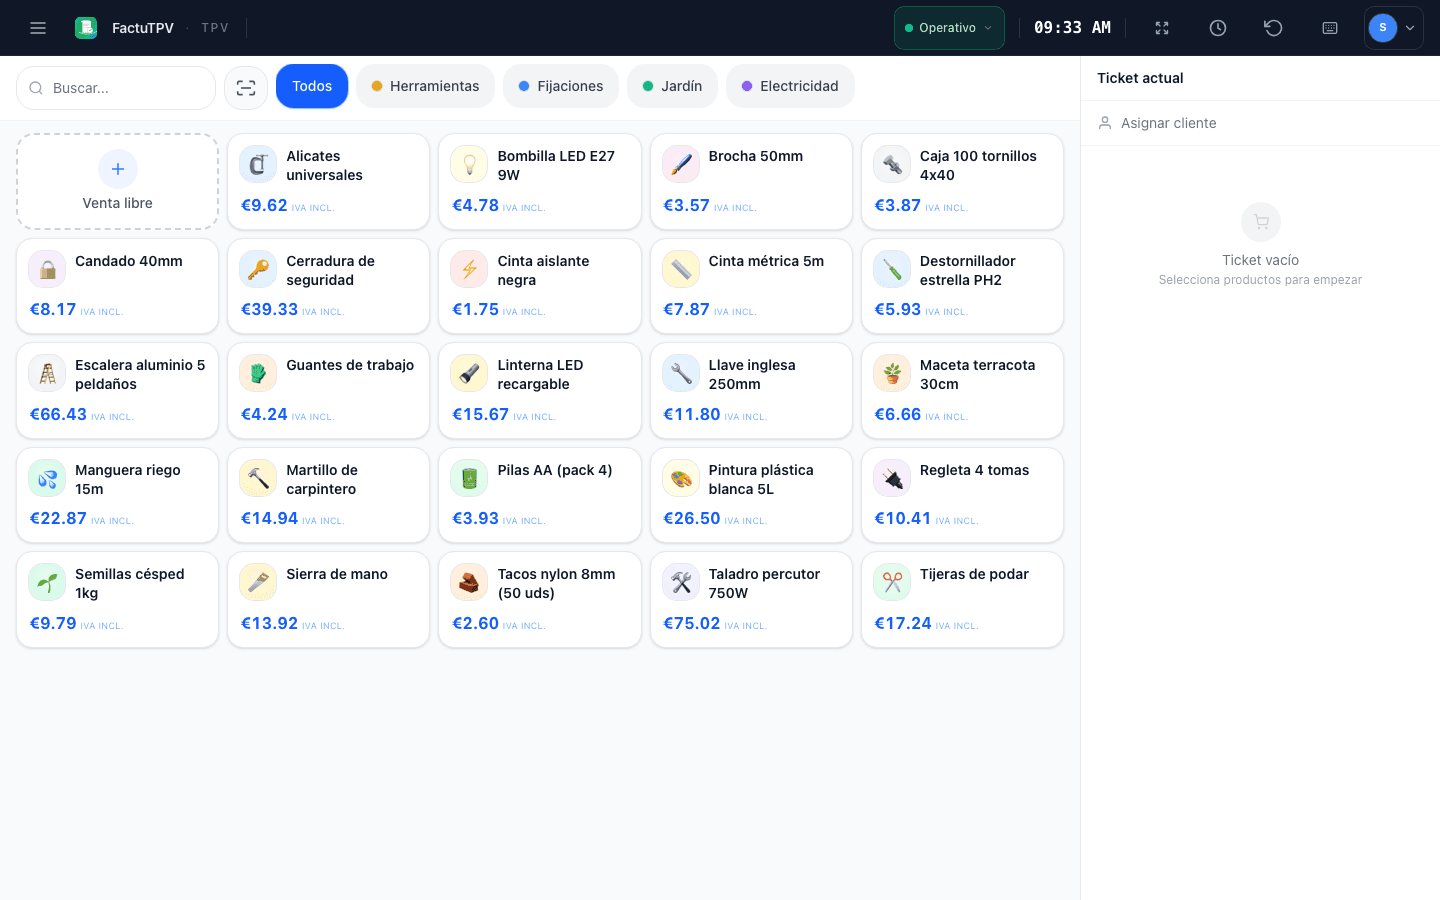Viewport: 1440px width, 900px height.
Task: Open the on-screen keyboard icon
Action: pos(1330,28)
